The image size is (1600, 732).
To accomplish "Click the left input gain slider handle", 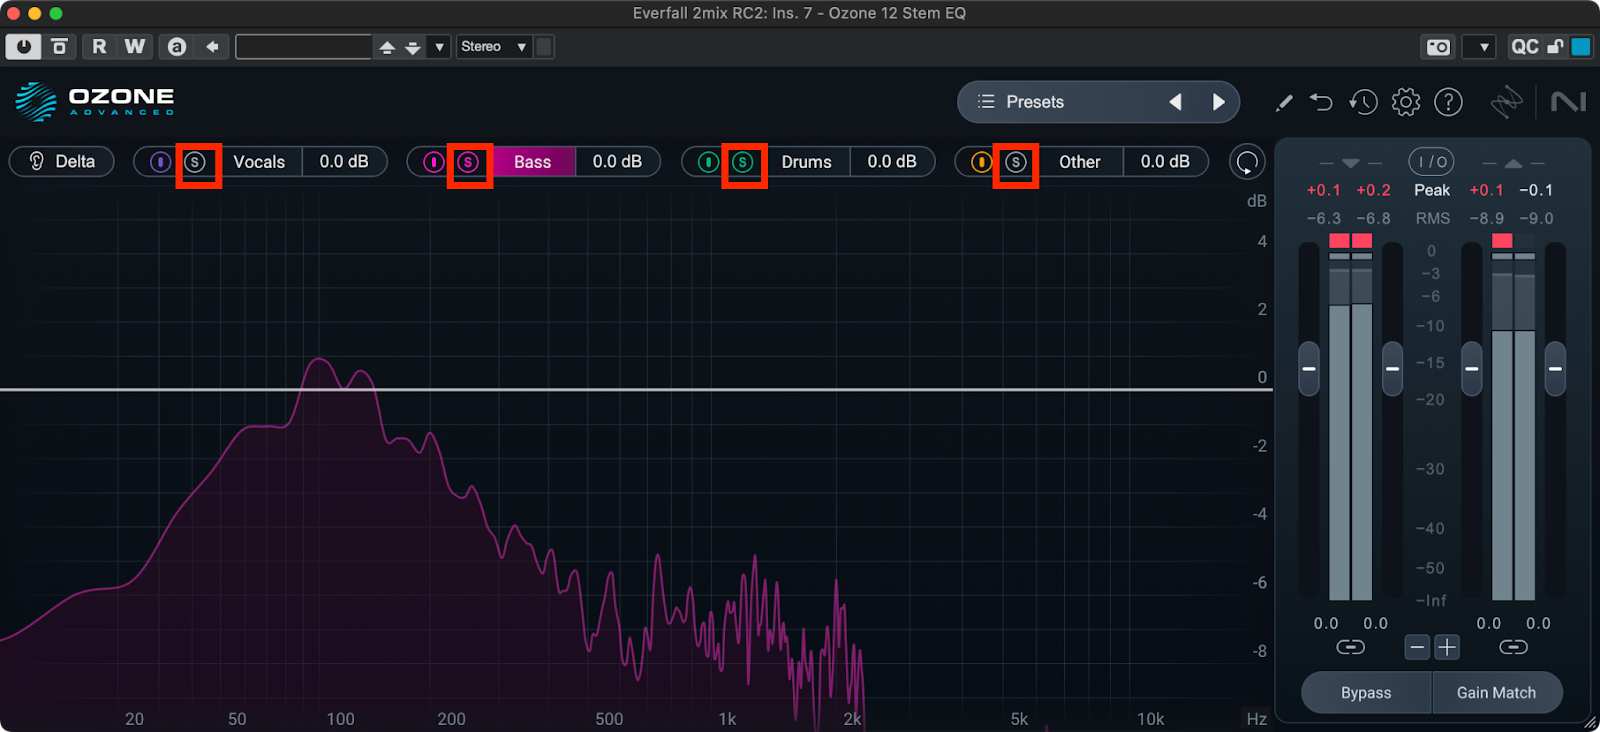I will 1308,368.
